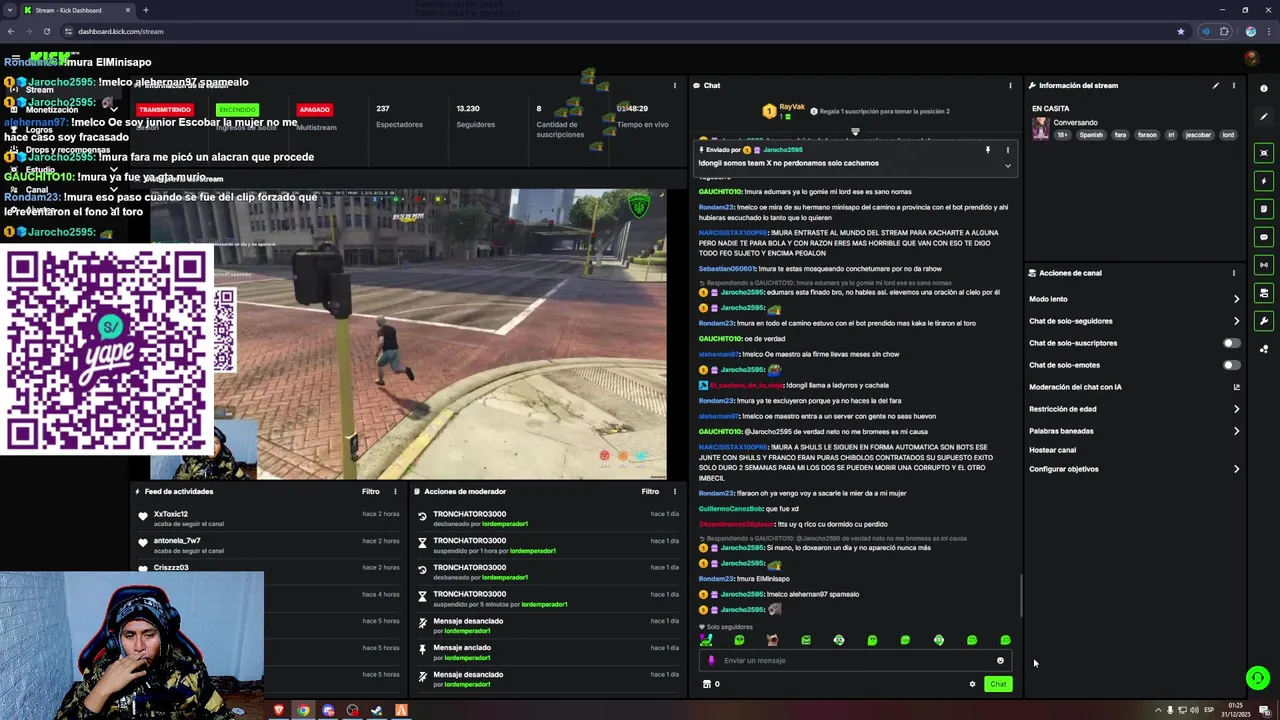Image resolution: width=1280 pixels, height=720 pixels.
Task: Click the browser address bar
Action: pyautogui.click(x=620, y=31)
